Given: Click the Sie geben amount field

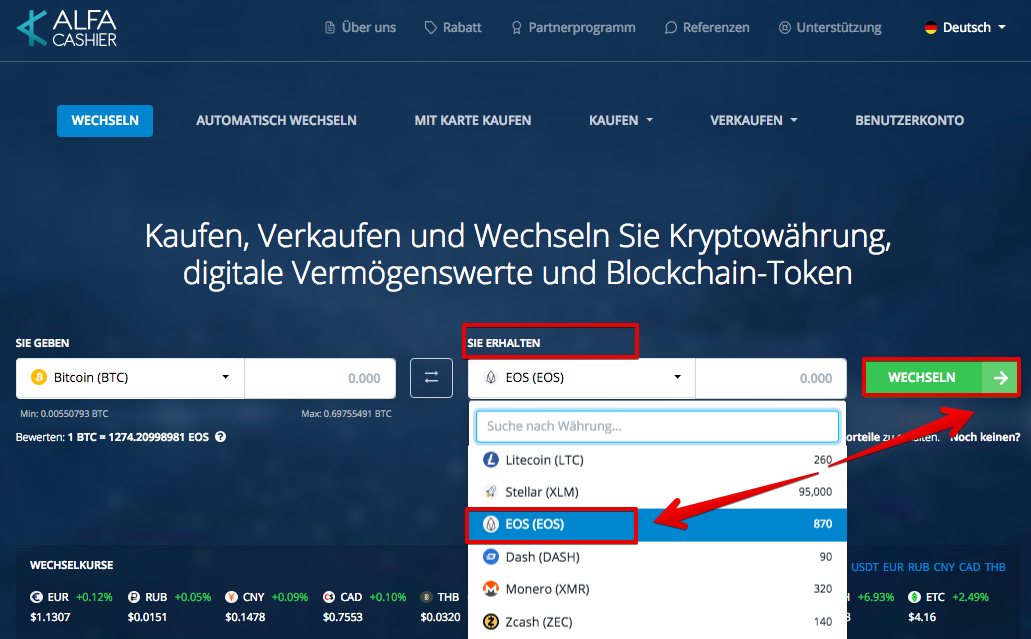Looking at the screenshot, I should coord(320,378).
